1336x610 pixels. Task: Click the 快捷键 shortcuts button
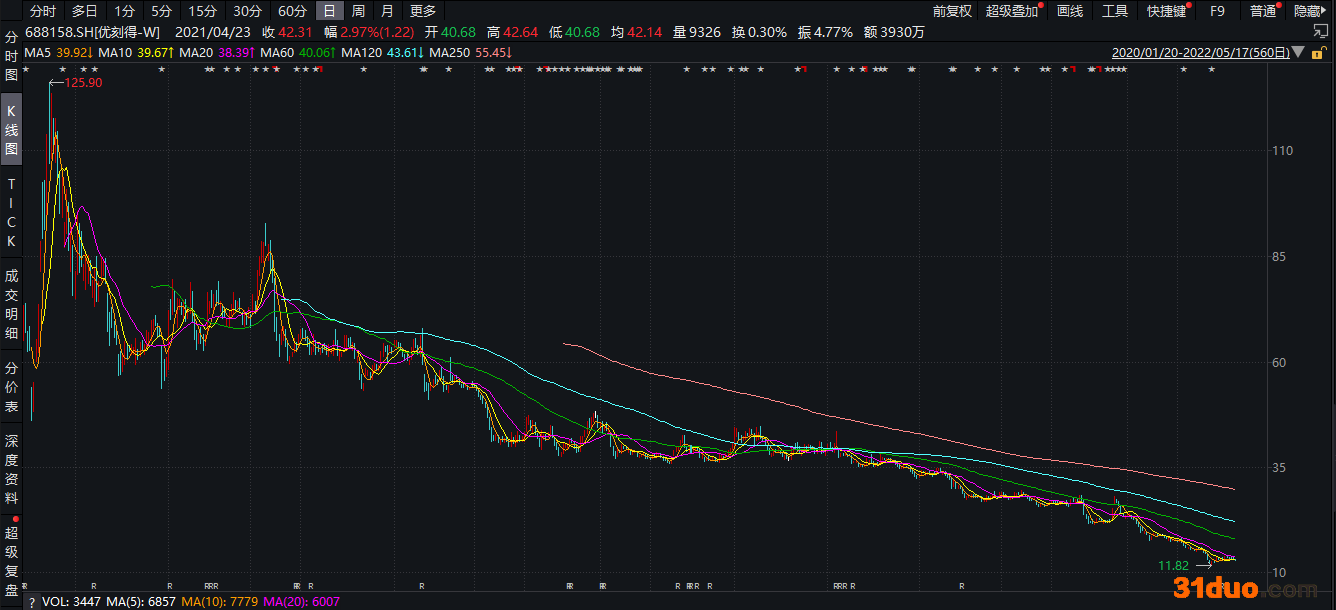click(x=1165, y=11)
